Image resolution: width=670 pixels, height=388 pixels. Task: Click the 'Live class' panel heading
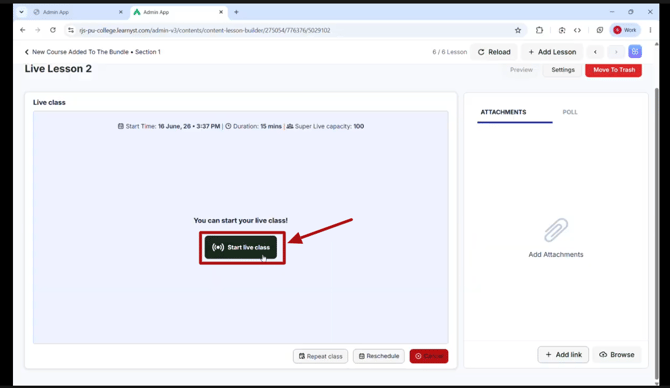[49, 103]
